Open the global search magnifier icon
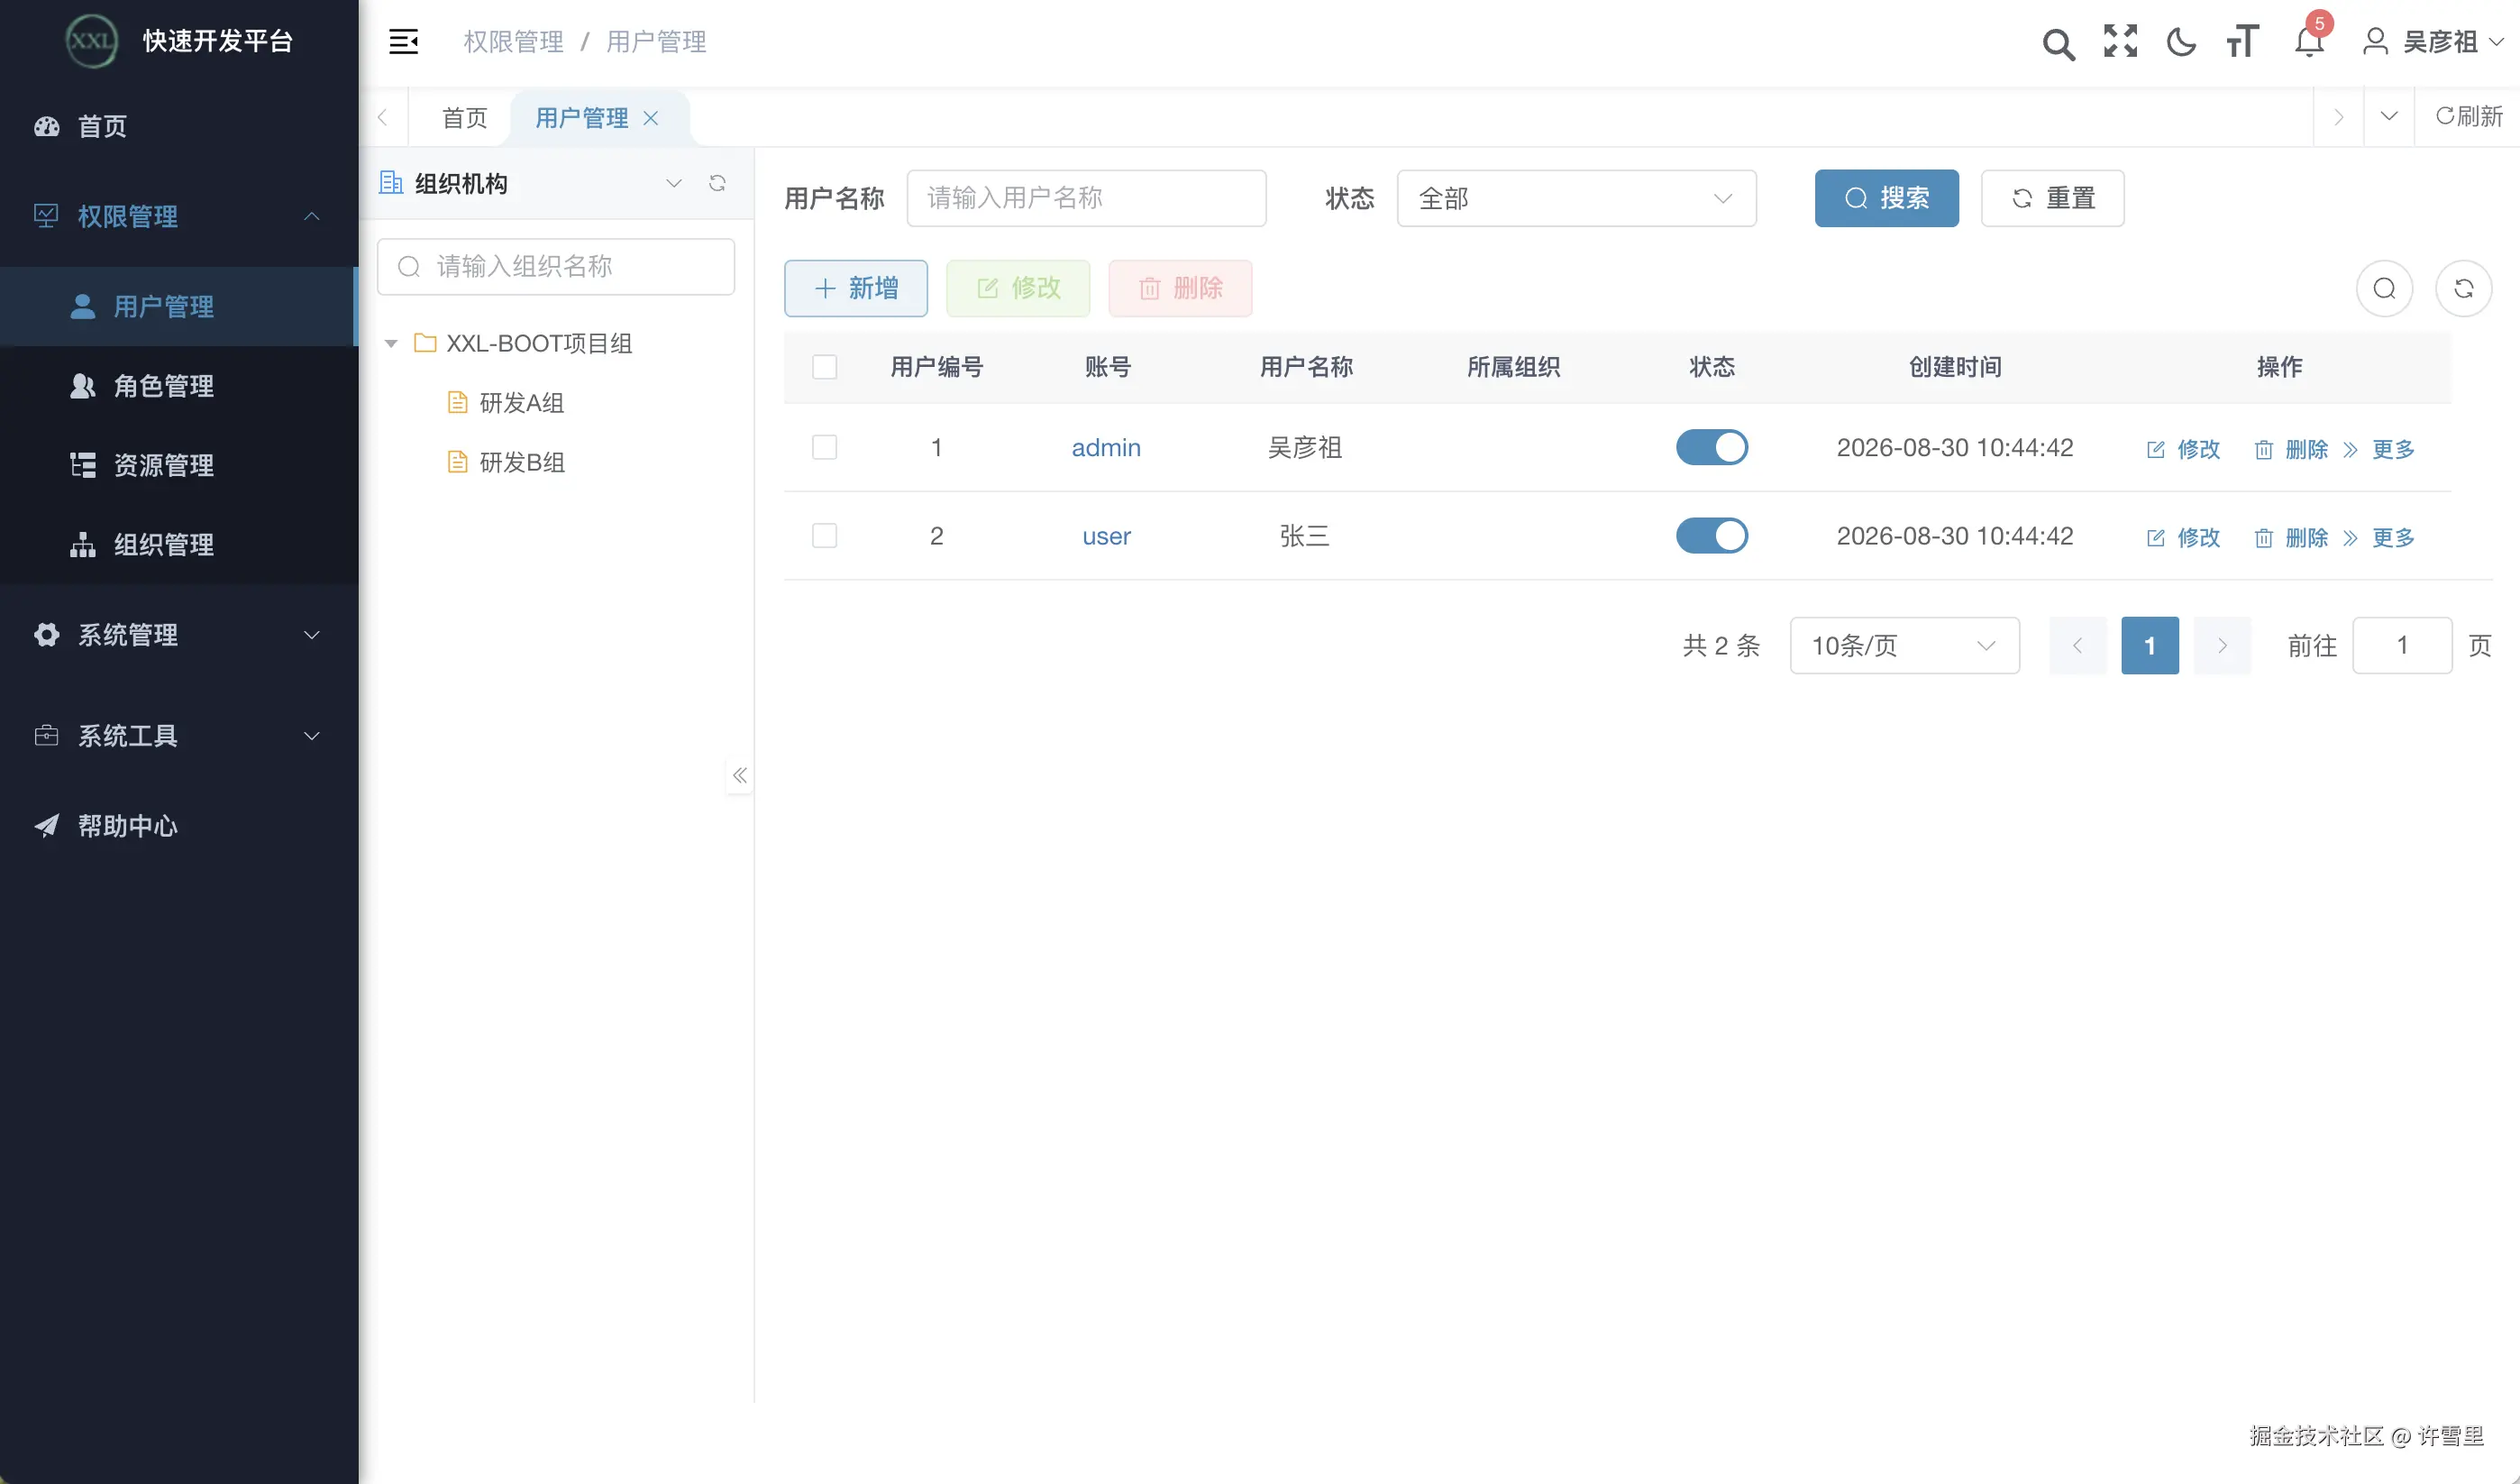This screenshot has width=2520, height=1484. (x=2058, y=43)
